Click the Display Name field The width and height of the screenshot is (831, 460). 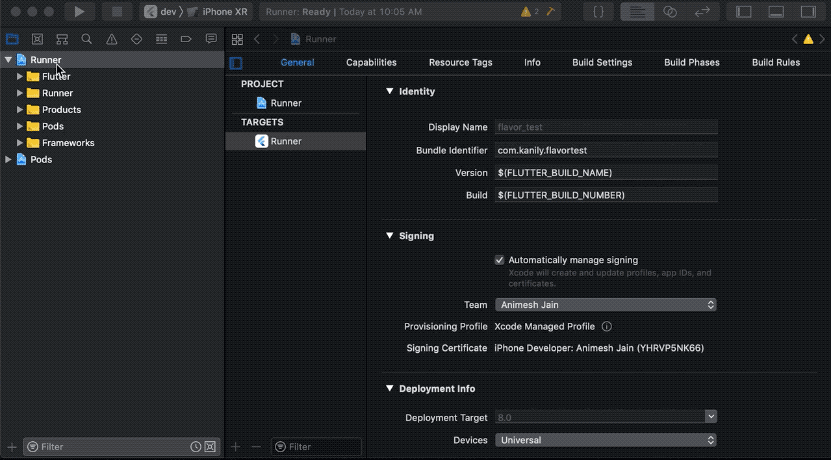click(606, 127)
